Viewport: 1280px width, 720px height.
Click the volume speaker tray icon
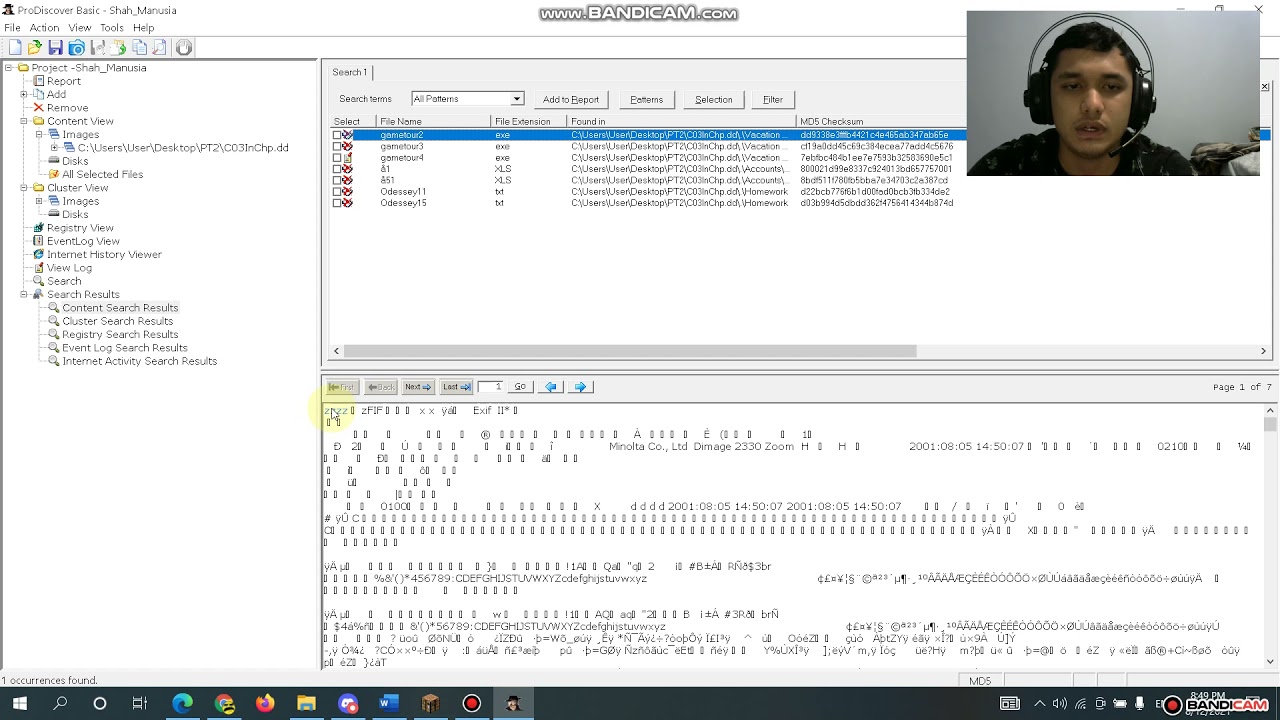point(1060,704)
